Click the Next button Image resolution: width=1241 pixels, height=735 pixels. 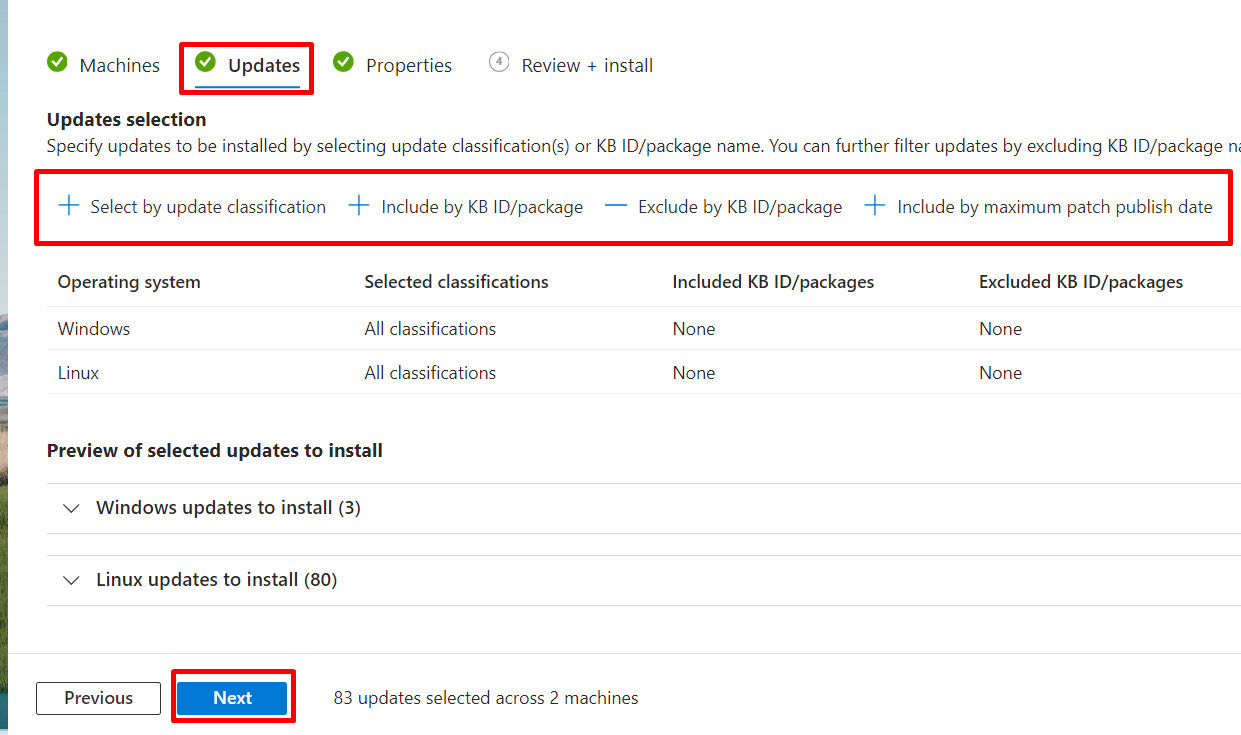click(232, 698)
